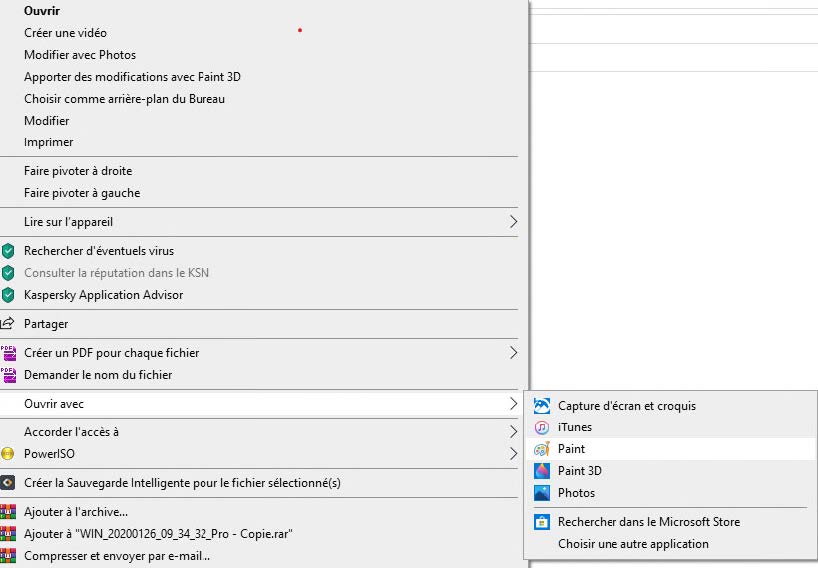Click the PDF icon beside Demander le nom du fichier
The height and width of the screenshot is (568, 818).
pyautogui.click(x=8, y=375)
